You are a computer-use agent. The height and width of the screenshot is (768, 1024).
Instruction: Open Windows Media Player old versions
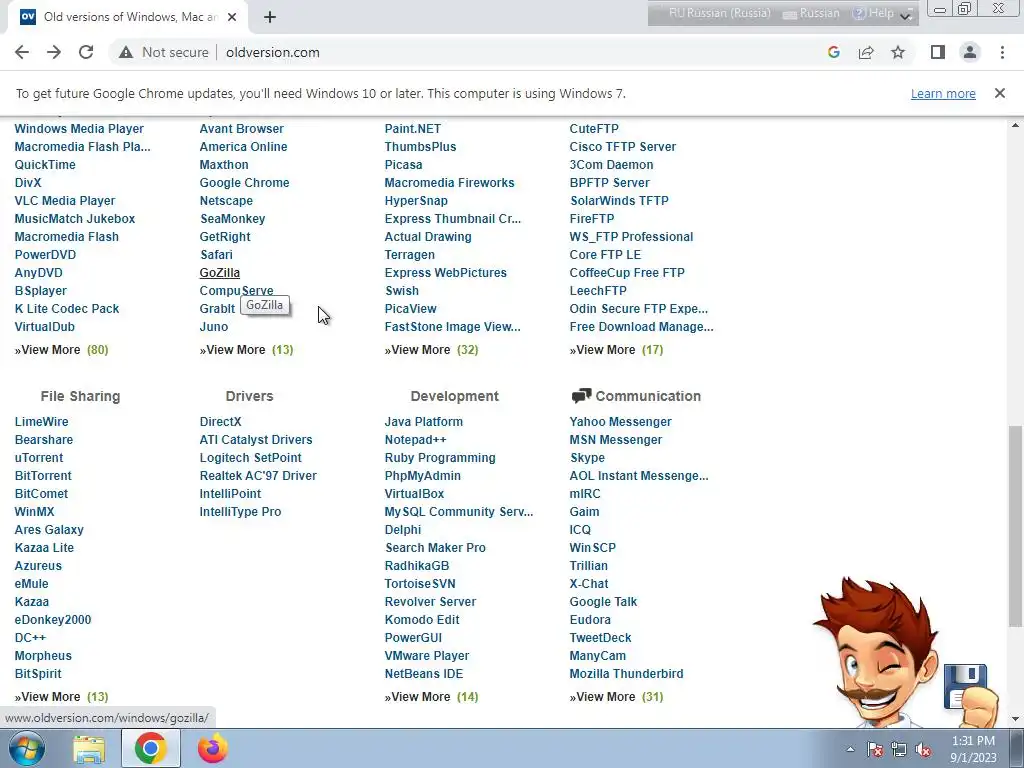point(79,129)
